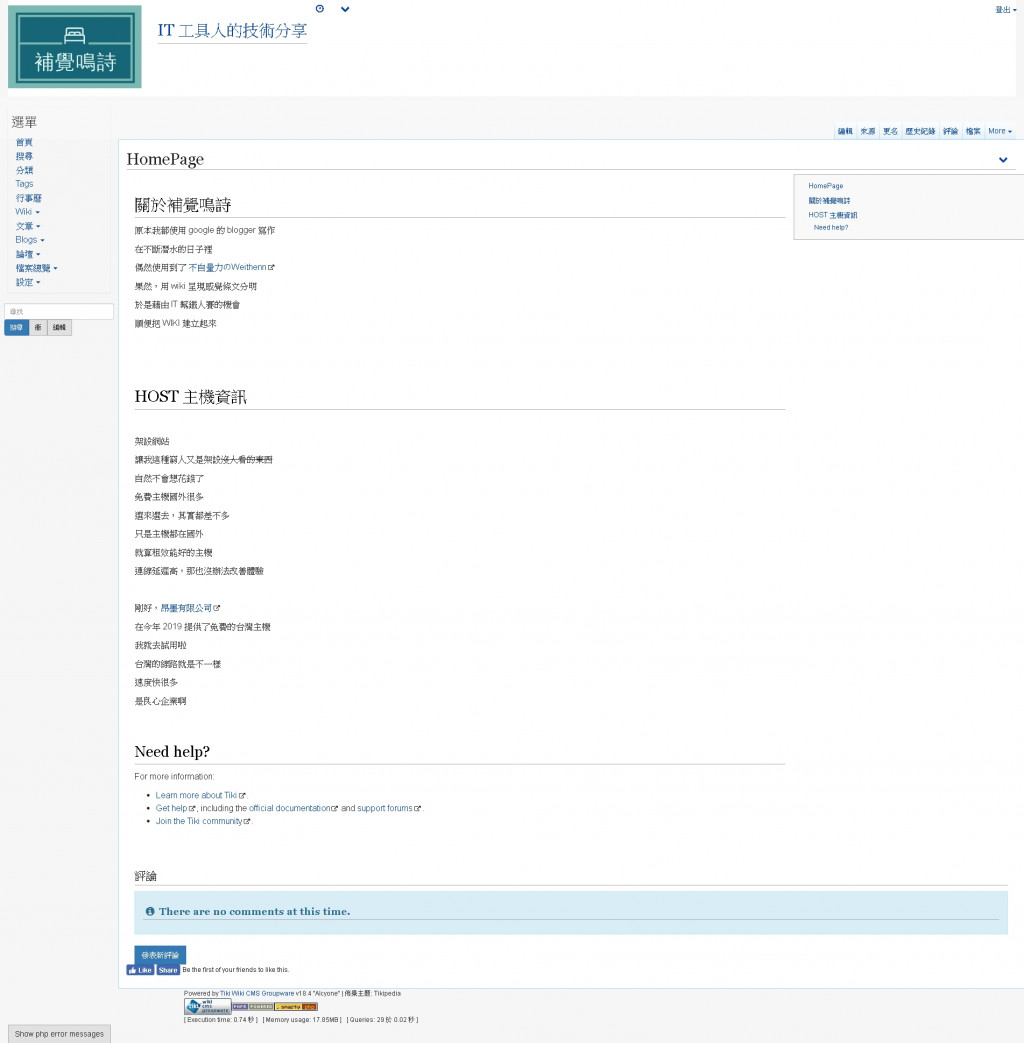Click the Facebook Like button
Image resolution: width=1024 pixels, height=1043 pixels.
point(140,970)
